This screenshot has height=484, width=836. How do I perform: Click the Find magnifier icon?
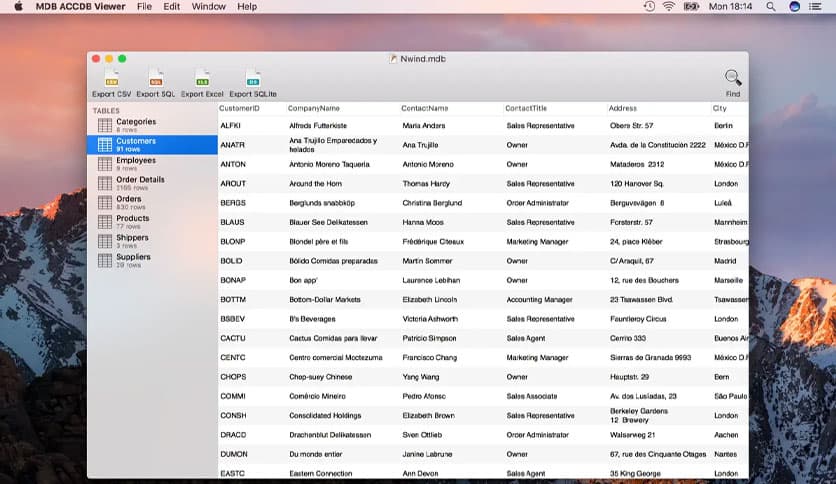733,78
